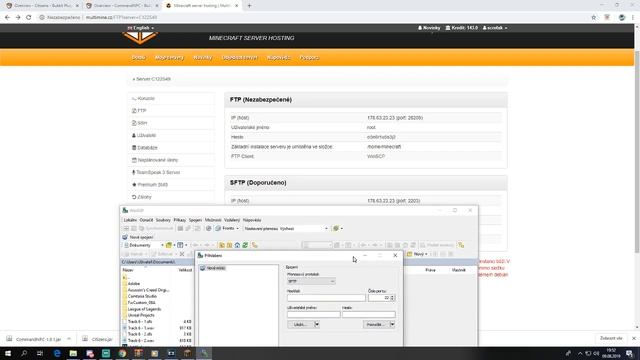640x360 pixels.
Task: Open the Novinky link in the top bar
Action: tap(429, 28)
